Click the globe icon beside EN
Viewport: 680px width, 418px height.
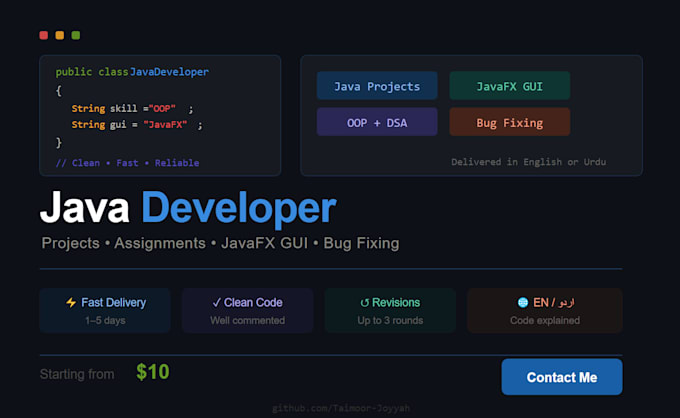pyautogui.click(x=523, y=302)
